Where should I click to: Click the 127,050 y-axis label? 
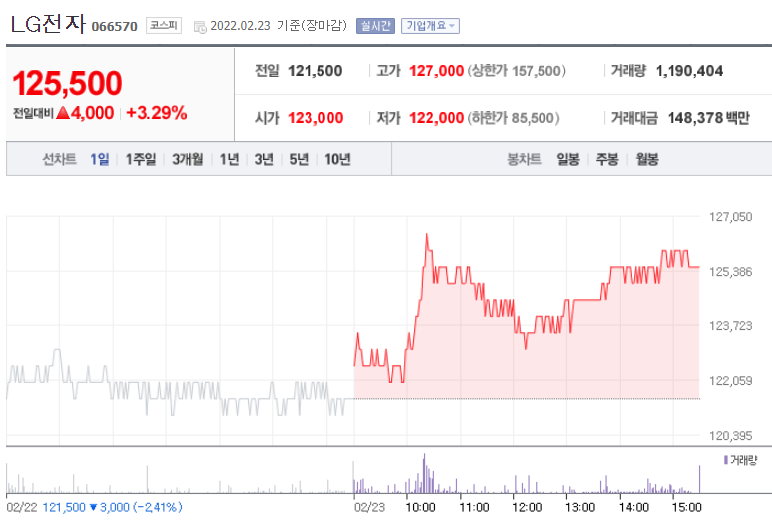731,217
